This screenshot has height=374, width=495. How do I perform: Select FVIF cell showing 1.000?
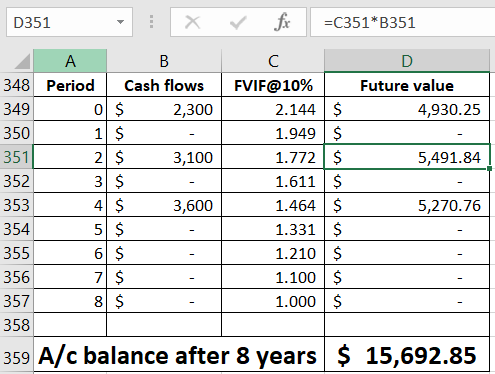pyautogui.click(x=273, y=301)
